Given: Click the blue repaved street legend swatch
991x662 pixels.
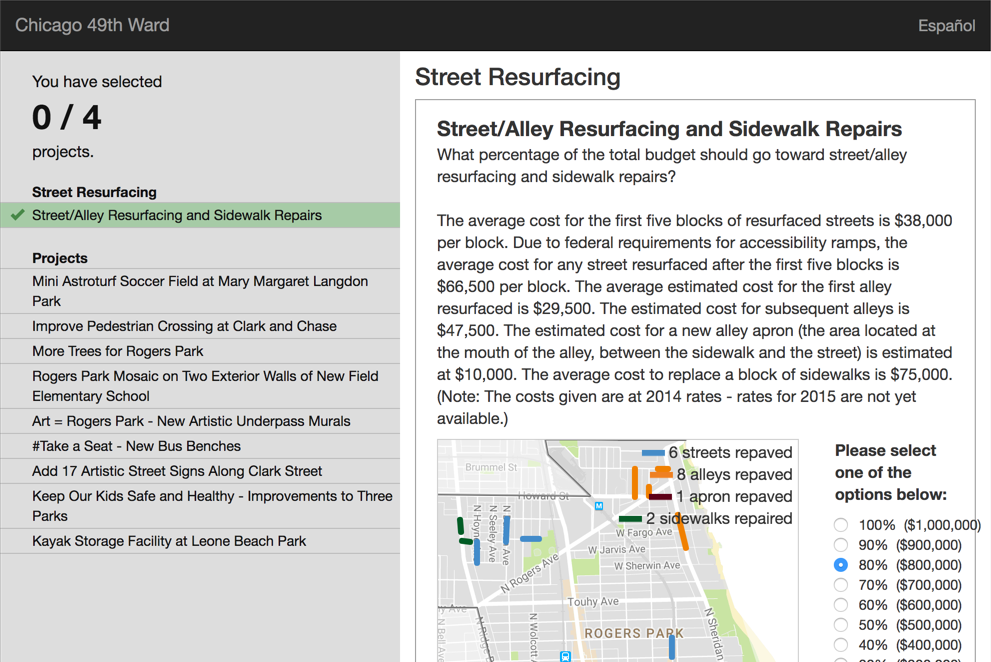Looking at the screenshot, I should [x=653, y=453].
